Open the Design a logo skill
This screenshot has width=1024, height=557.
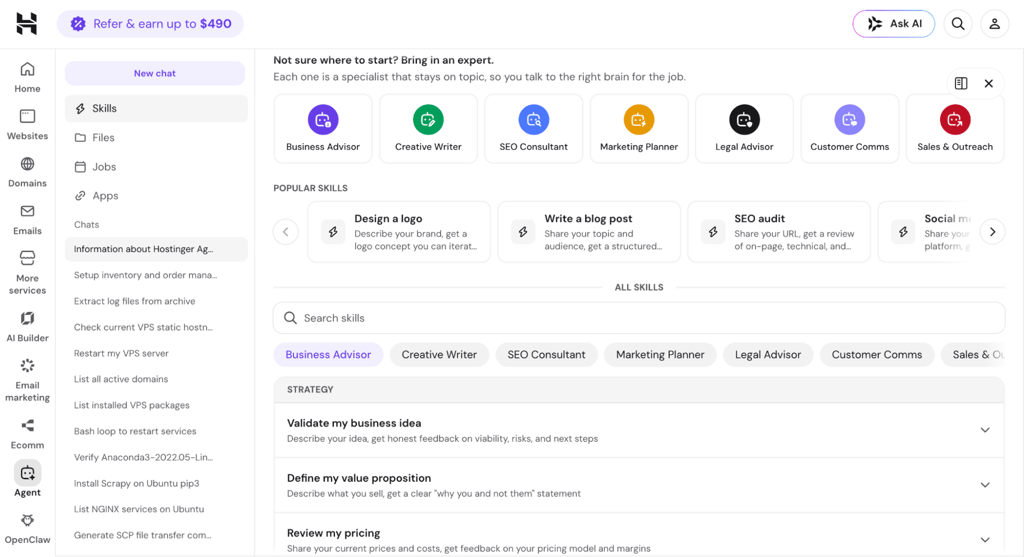coord(399,232)
